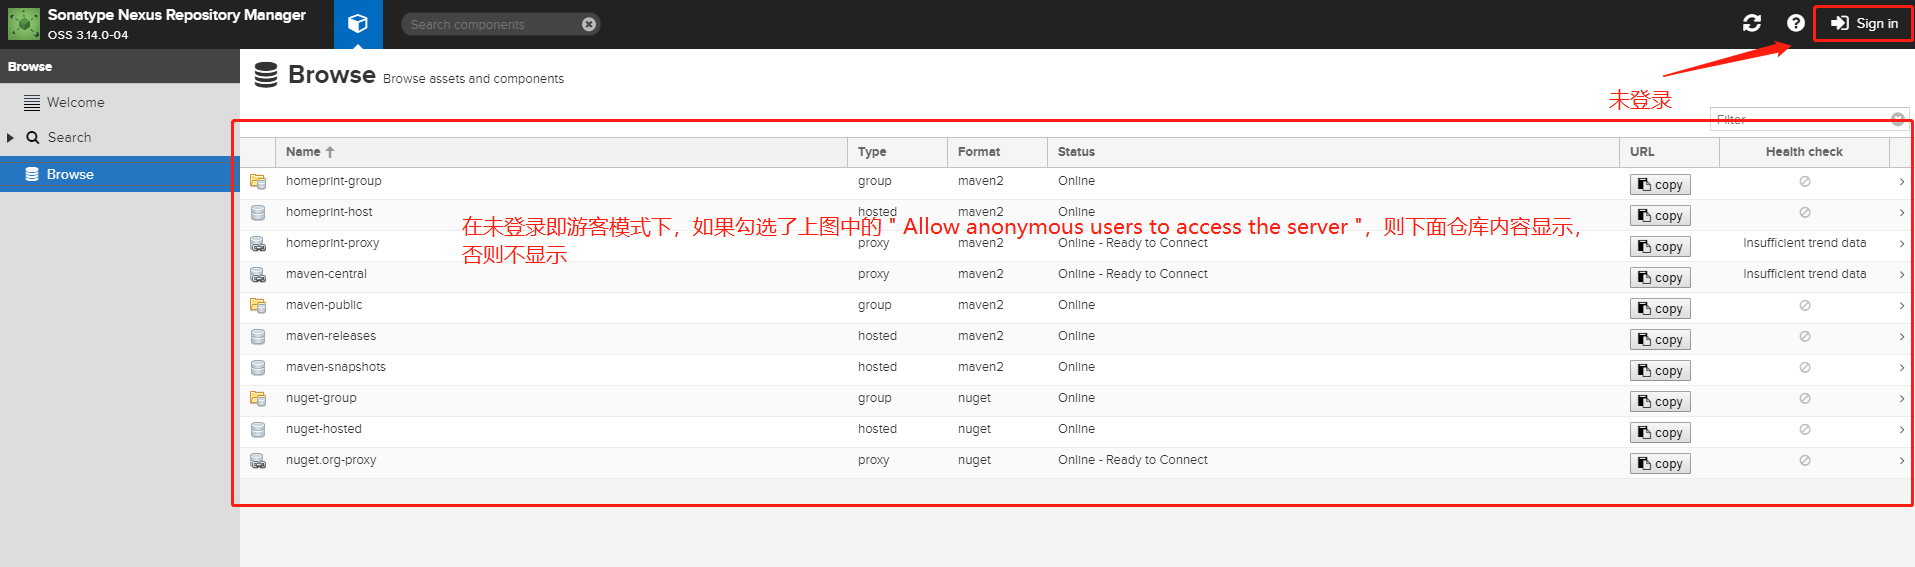Click nuget-group folder icon
This screenshot has height=567, width=1915.
point(258,399)
